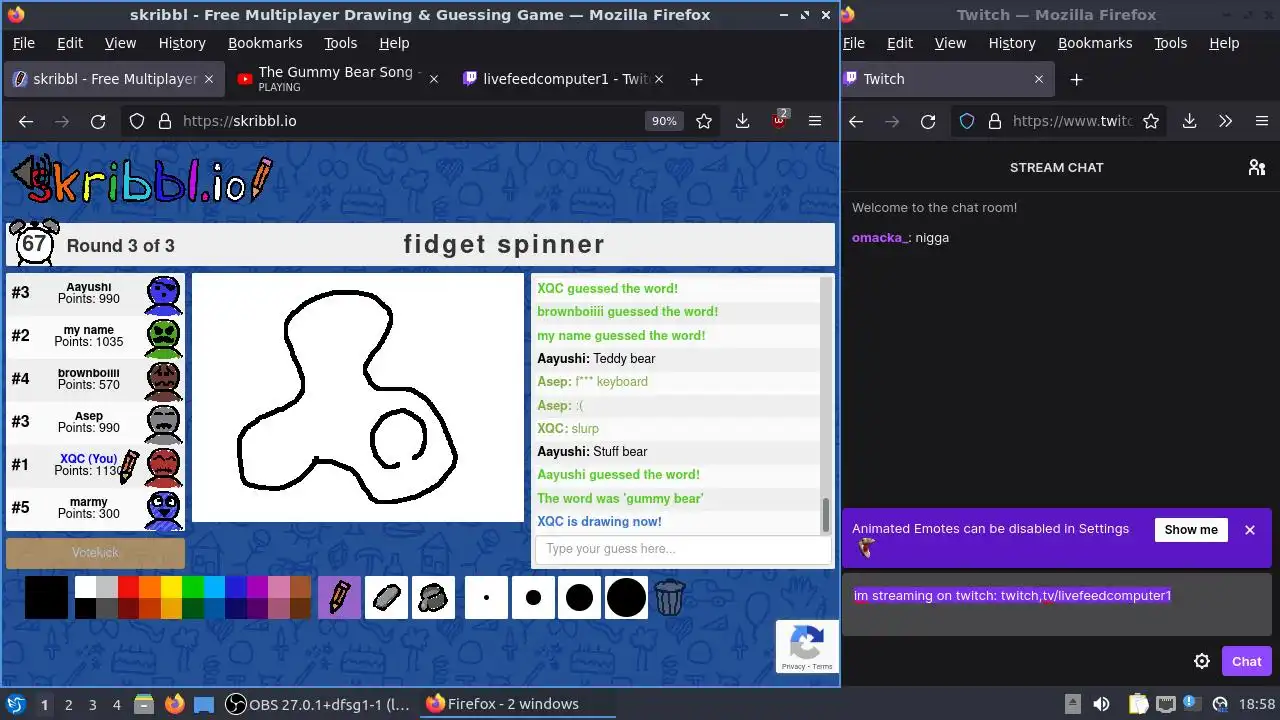Dismiss the Animated Emotes notice
This screenshot has height=720, width=1280.
[x=1249, y=530]
